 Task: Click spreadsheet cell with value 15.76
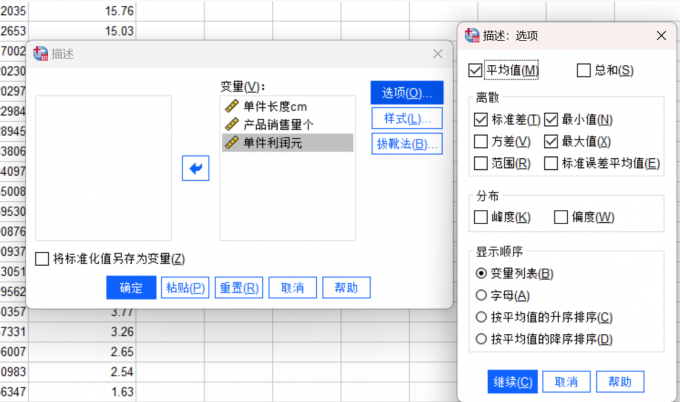82,10
